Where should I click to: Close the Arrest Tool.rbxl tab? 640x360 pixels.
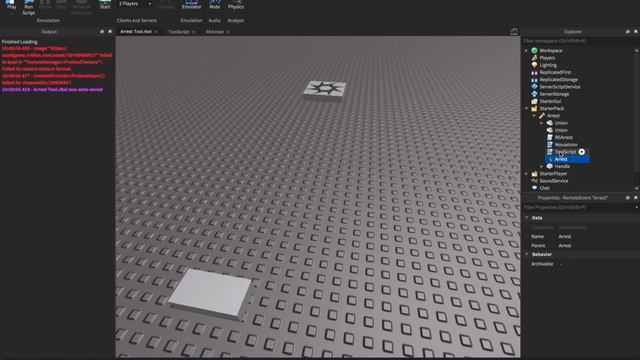(156, 32)
